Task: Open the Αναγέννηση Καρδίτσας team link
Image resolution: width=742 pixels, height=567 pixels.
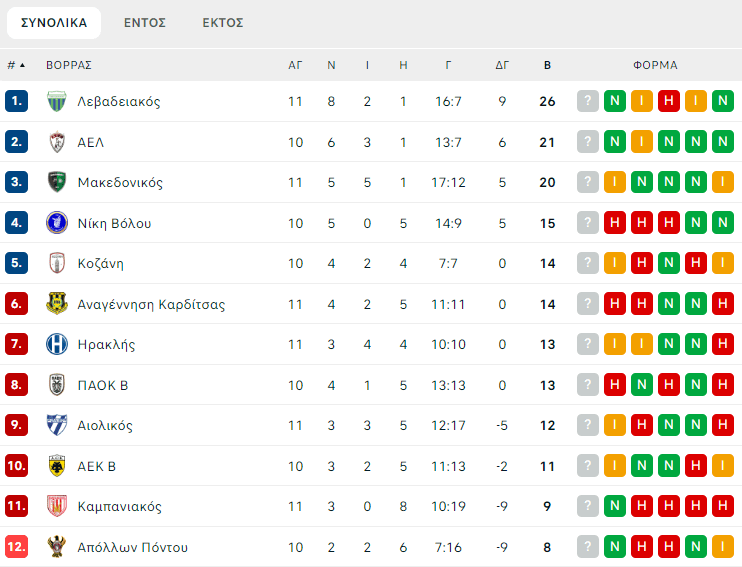Action: point(151,304)
